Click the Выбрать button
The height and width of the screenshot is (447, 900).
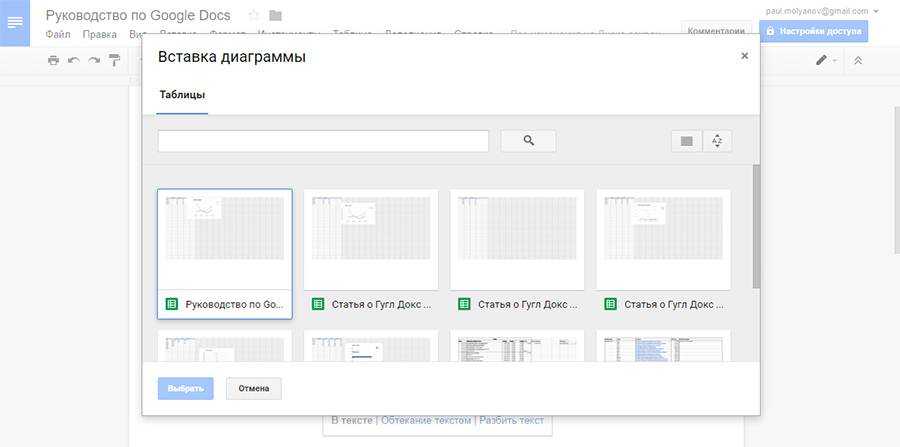pyautogui.click(x=185, y=388)
